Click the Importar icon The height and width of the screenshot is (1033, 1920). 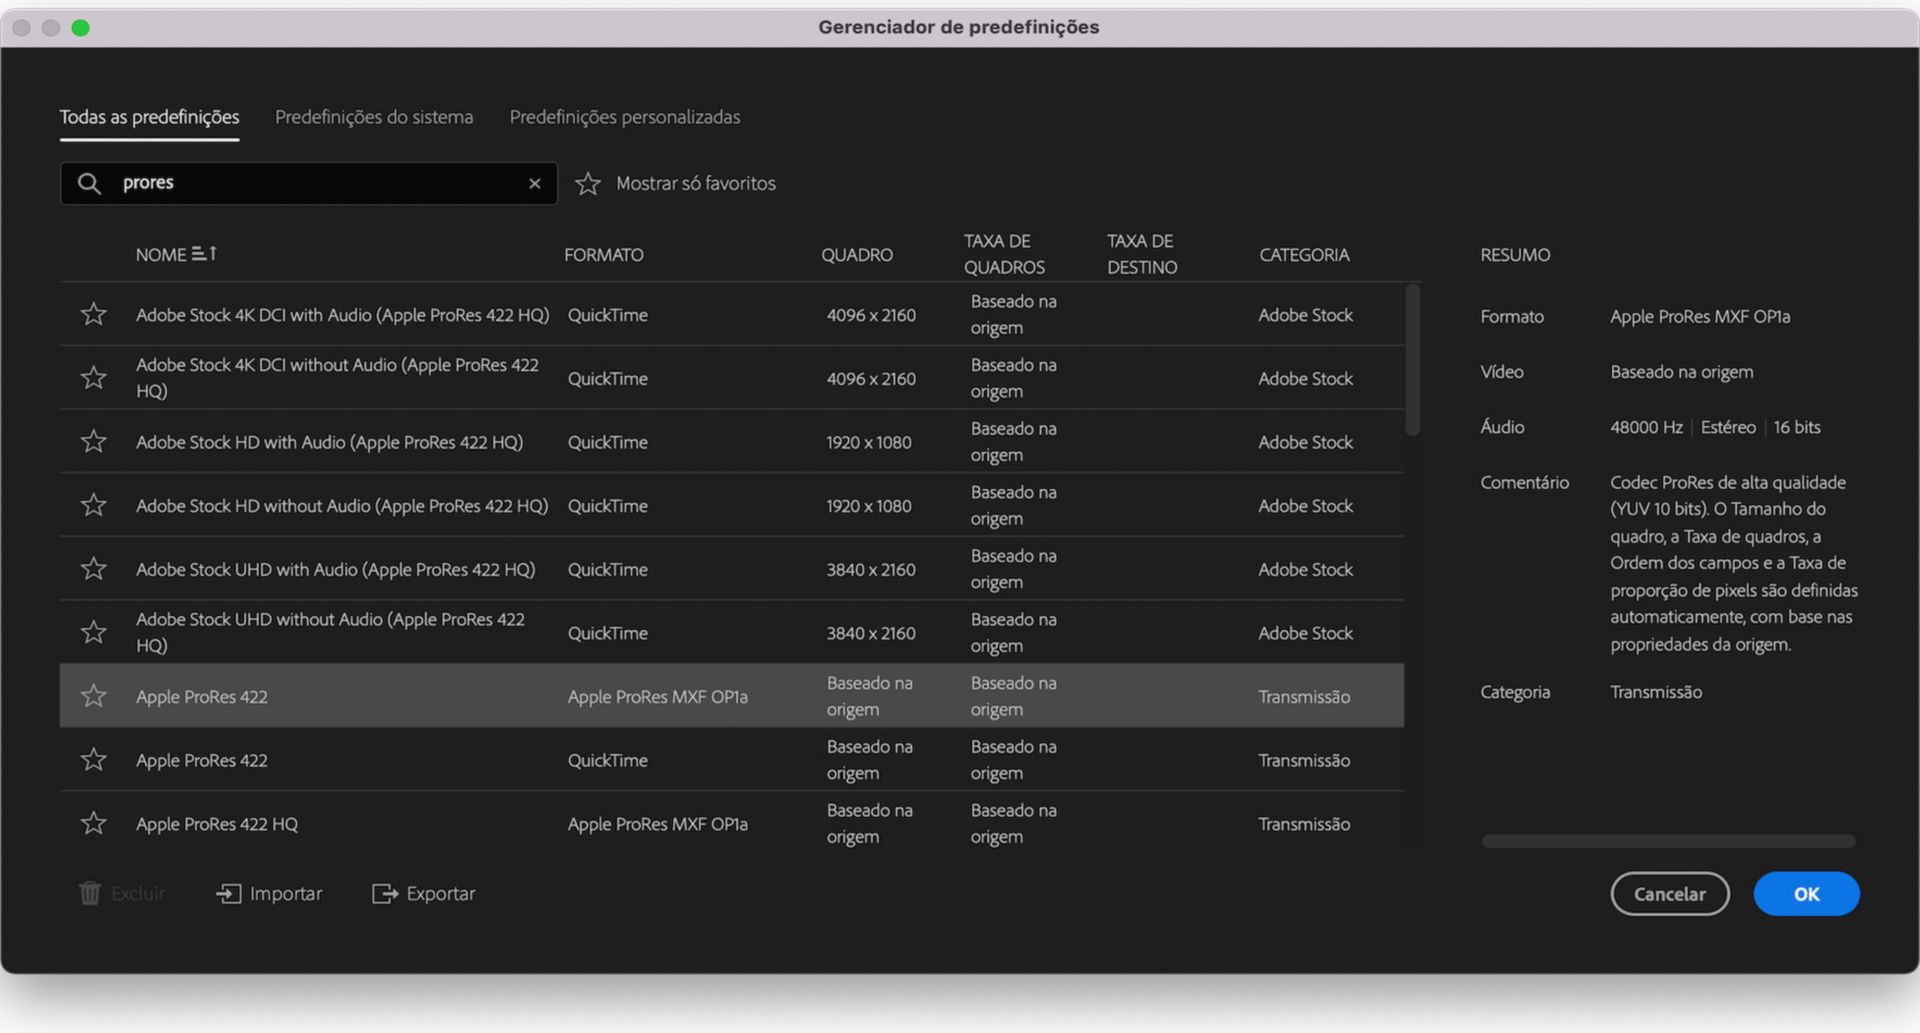(x=229, y=893)
